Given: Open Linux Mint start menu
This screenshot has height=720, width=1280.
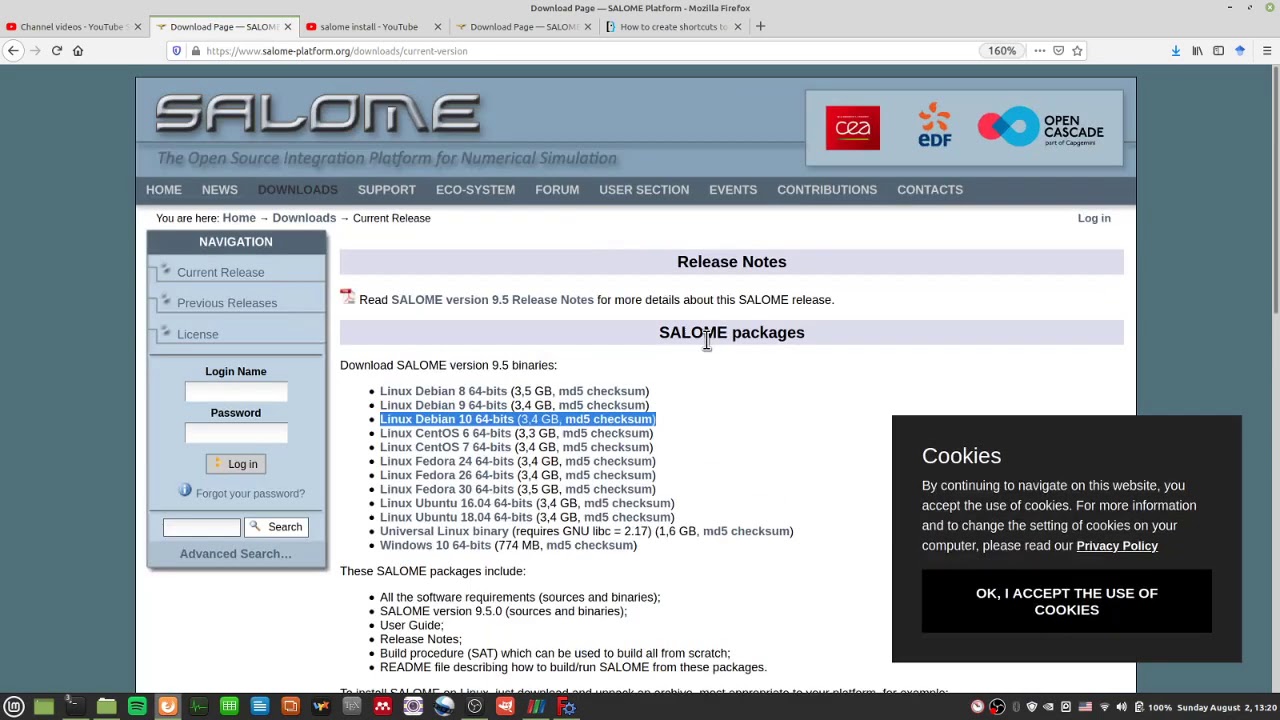Looking at the screenshot, I should pyautogui.click(x=14, y=707).
